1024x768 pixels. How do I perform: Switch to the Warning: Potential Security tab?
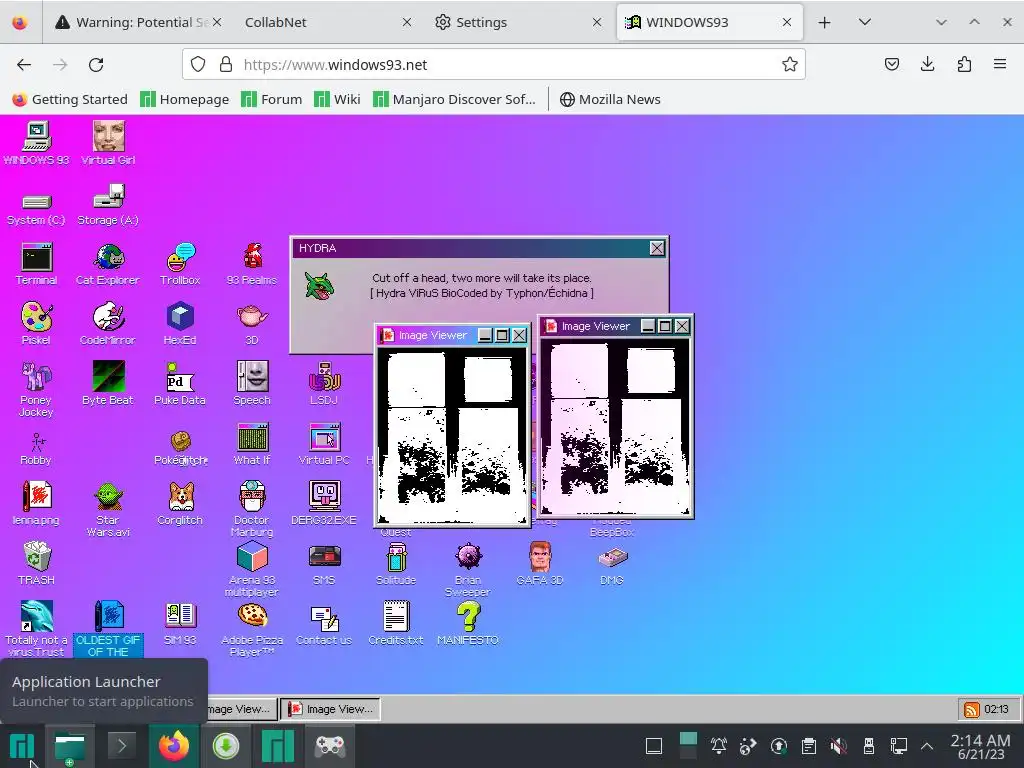tap(138, 22)
